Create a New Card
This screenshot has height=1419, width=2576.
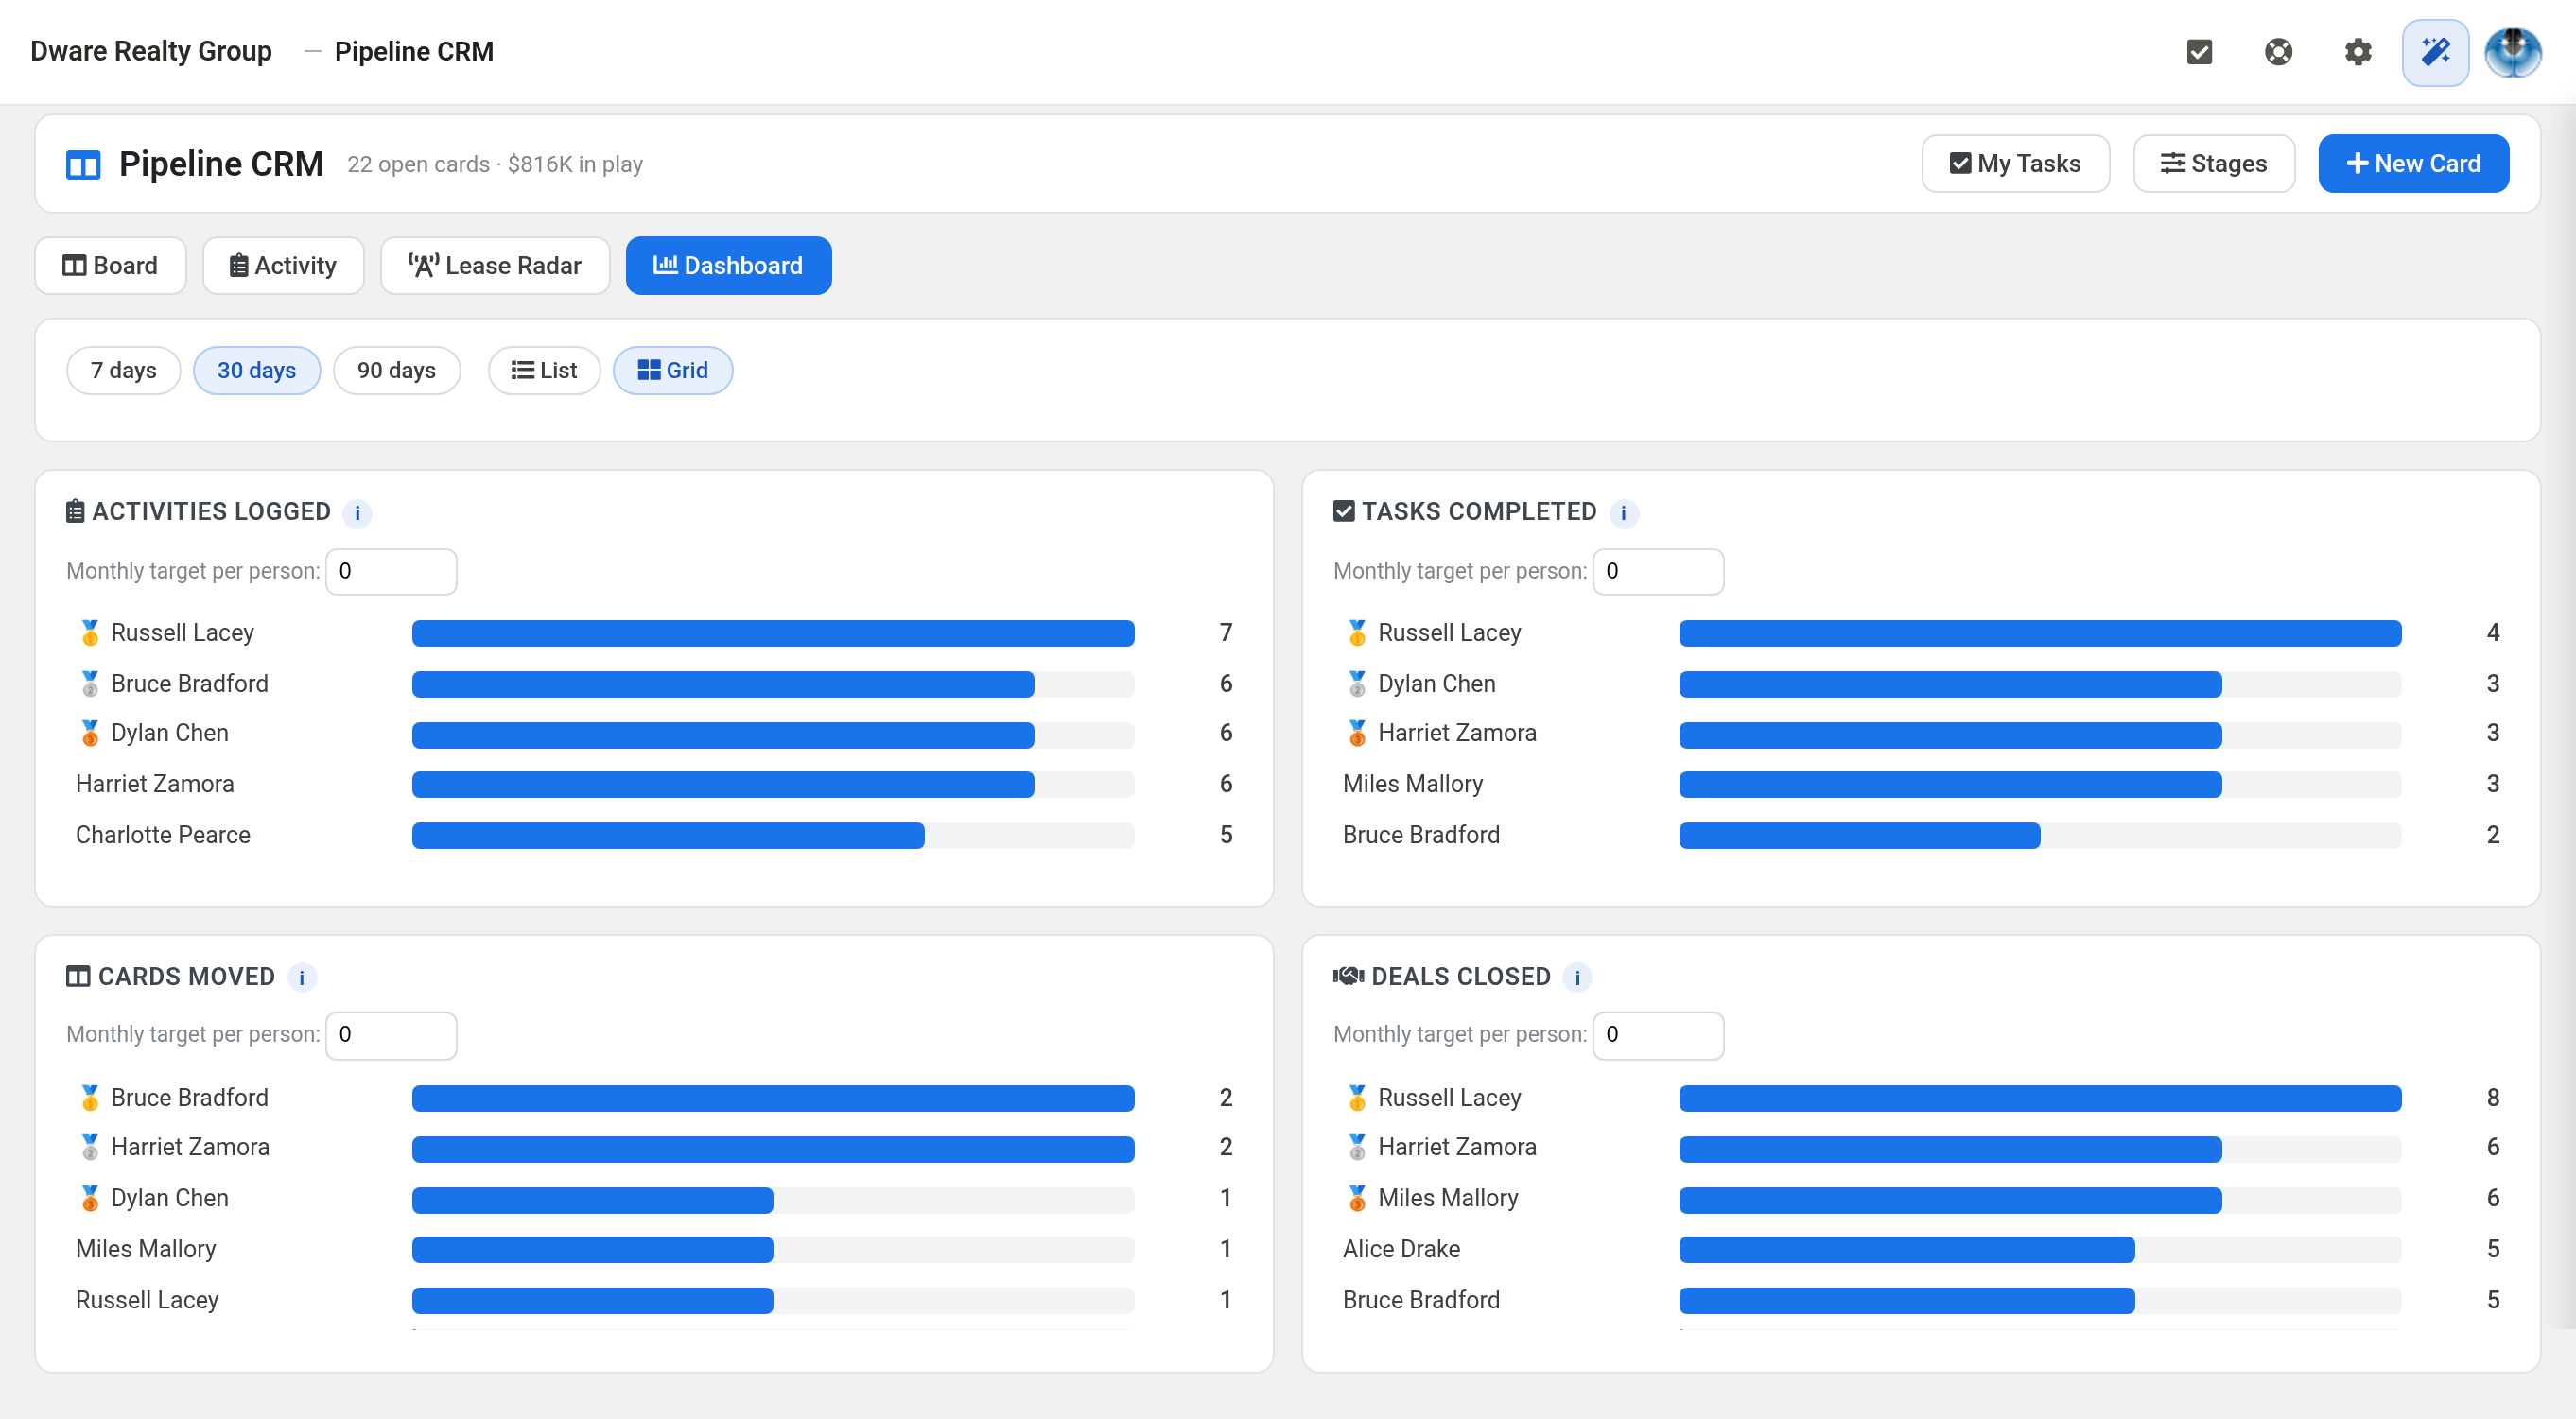tap(2413, 163)
